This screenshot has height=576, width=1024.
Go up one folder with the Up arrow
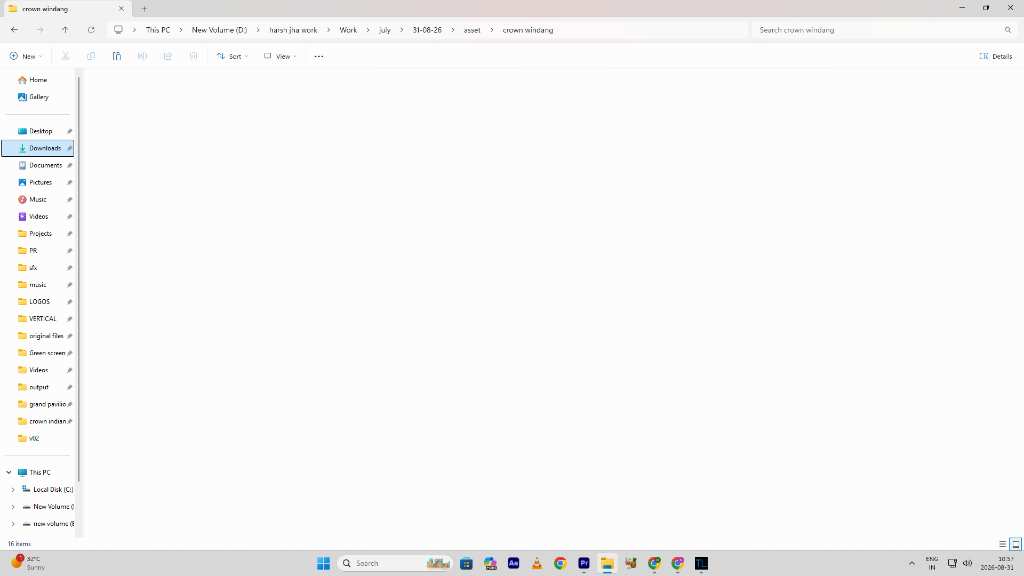click(65, 30)
